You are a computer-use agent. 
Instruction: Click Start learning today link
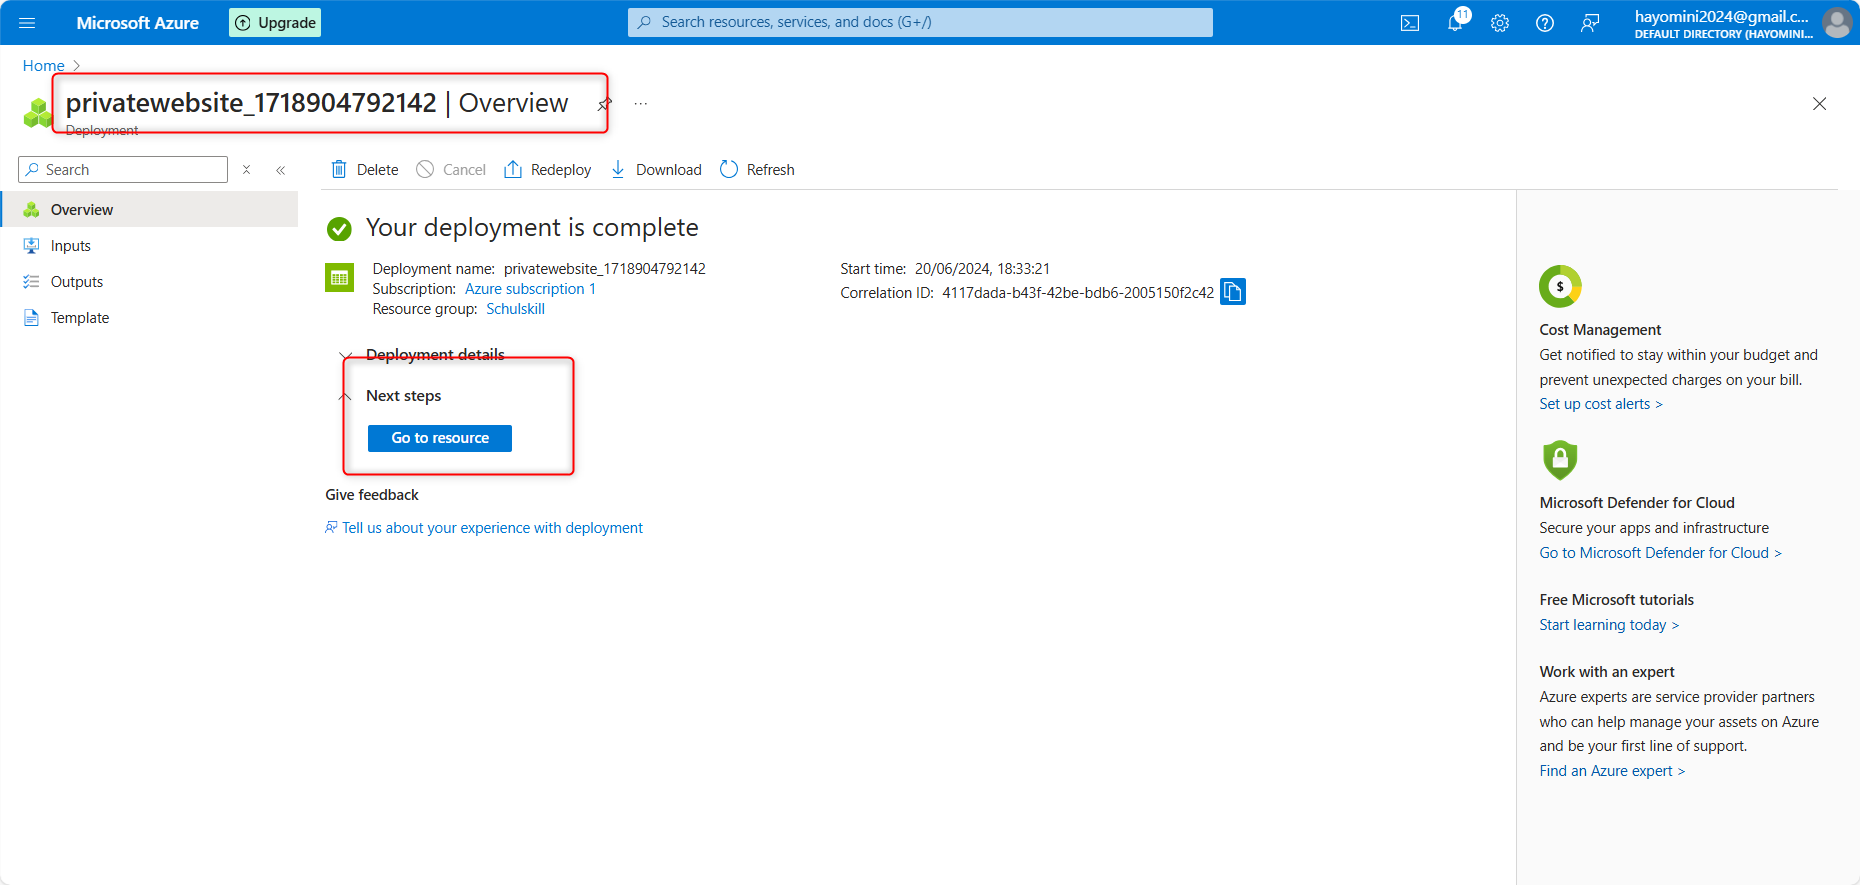tap(1609, 625)
